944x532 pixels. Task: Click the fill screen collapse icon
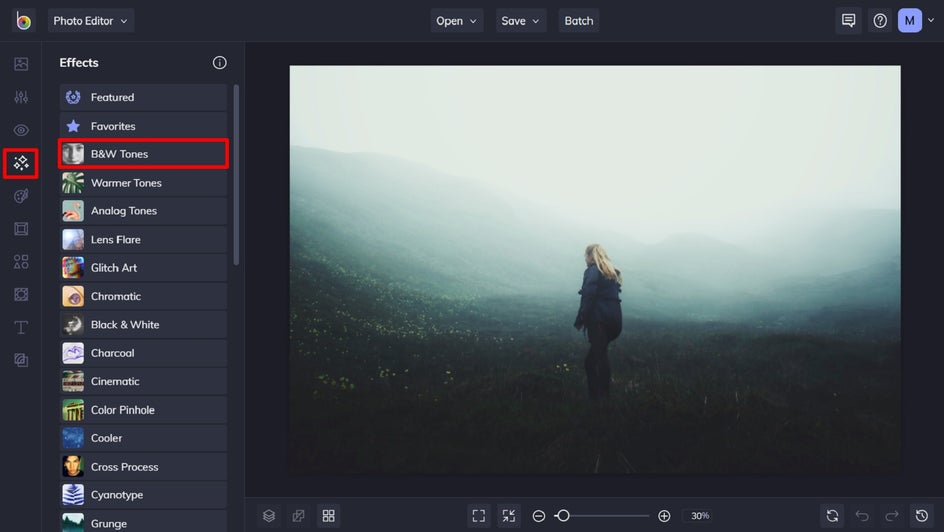[x=509, y=516]
